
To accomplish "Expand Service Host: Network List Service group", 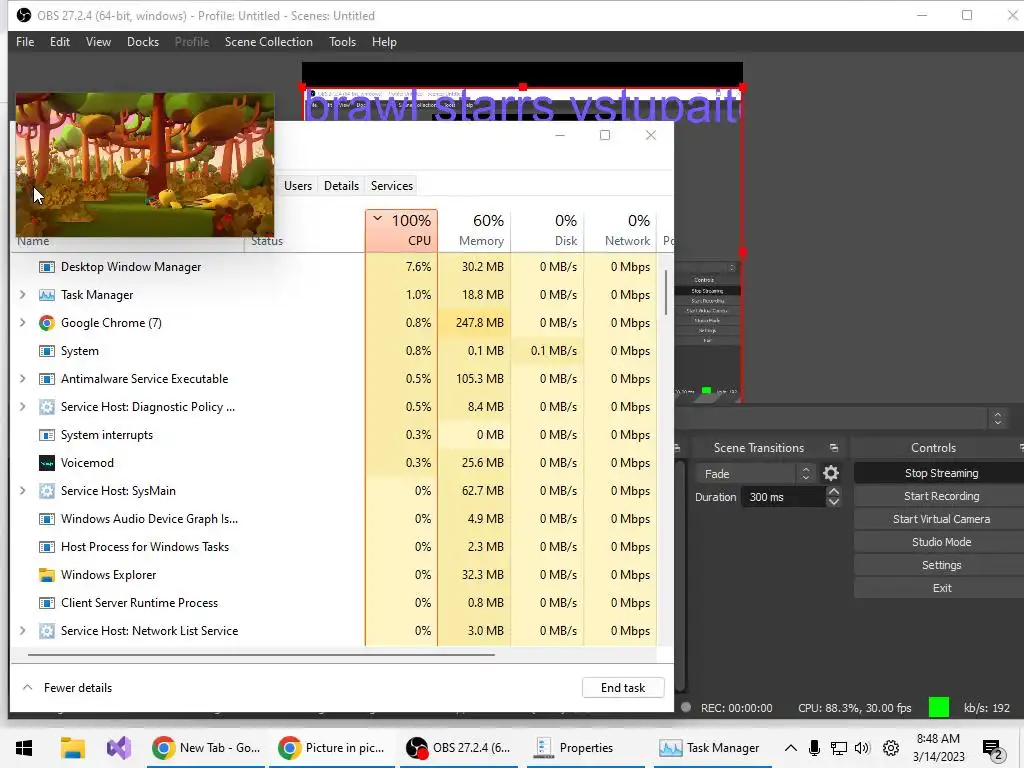I will pos(23,631).
